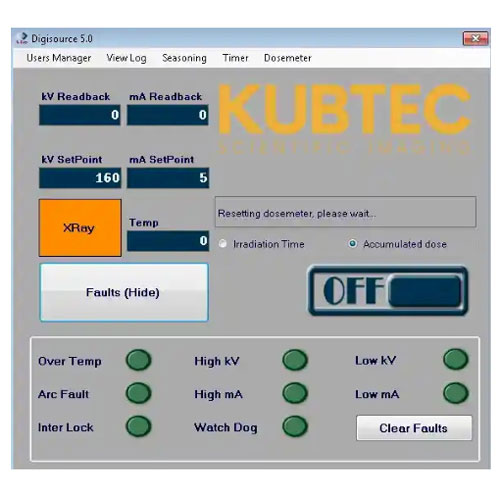This screenshot has width=500, height=499.
Task: Click the Low kV indicator light
Action: click(x=456, y=359)
